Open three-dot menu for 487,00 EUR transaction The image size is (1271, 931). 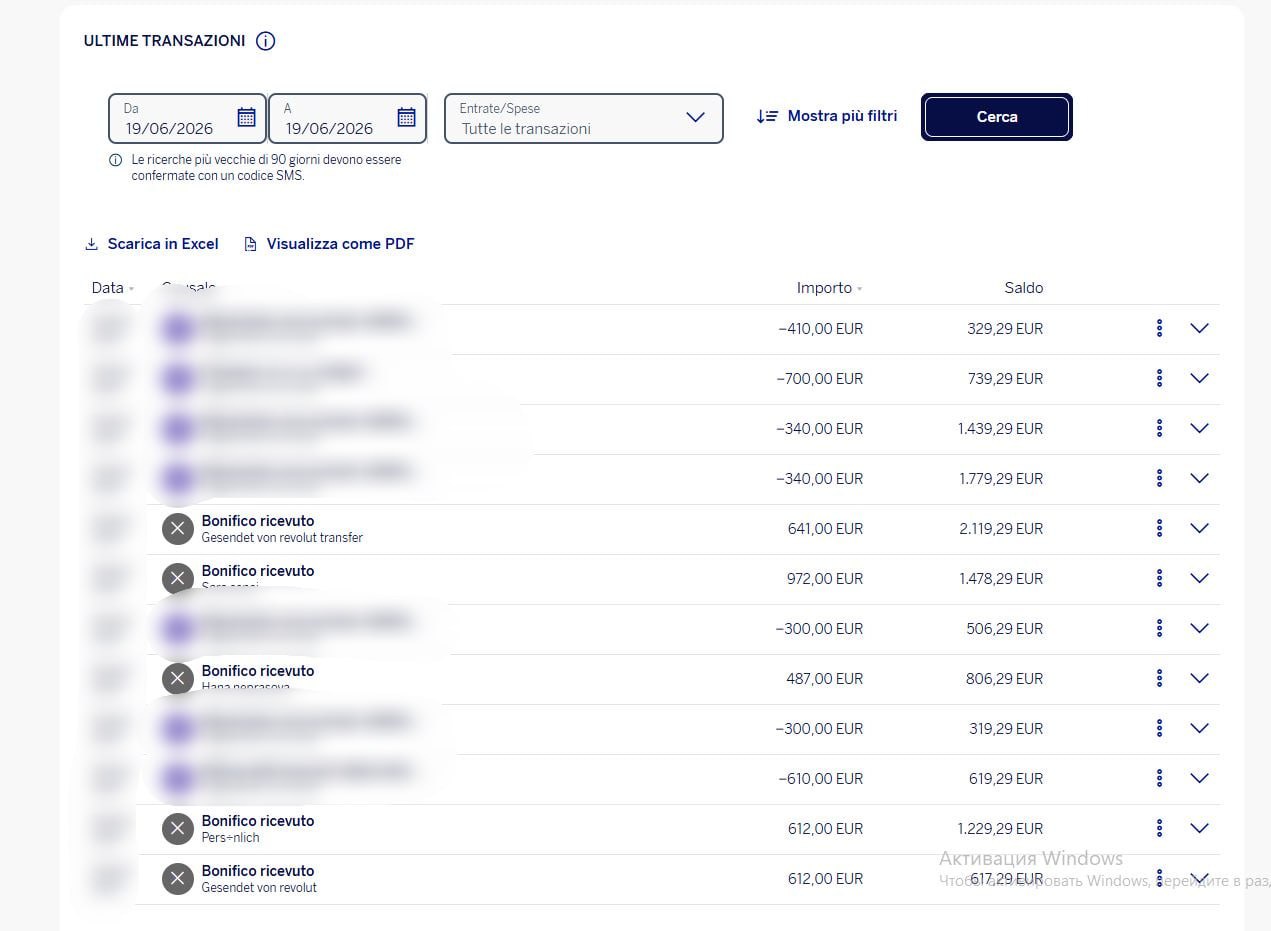pos(1159,678)
